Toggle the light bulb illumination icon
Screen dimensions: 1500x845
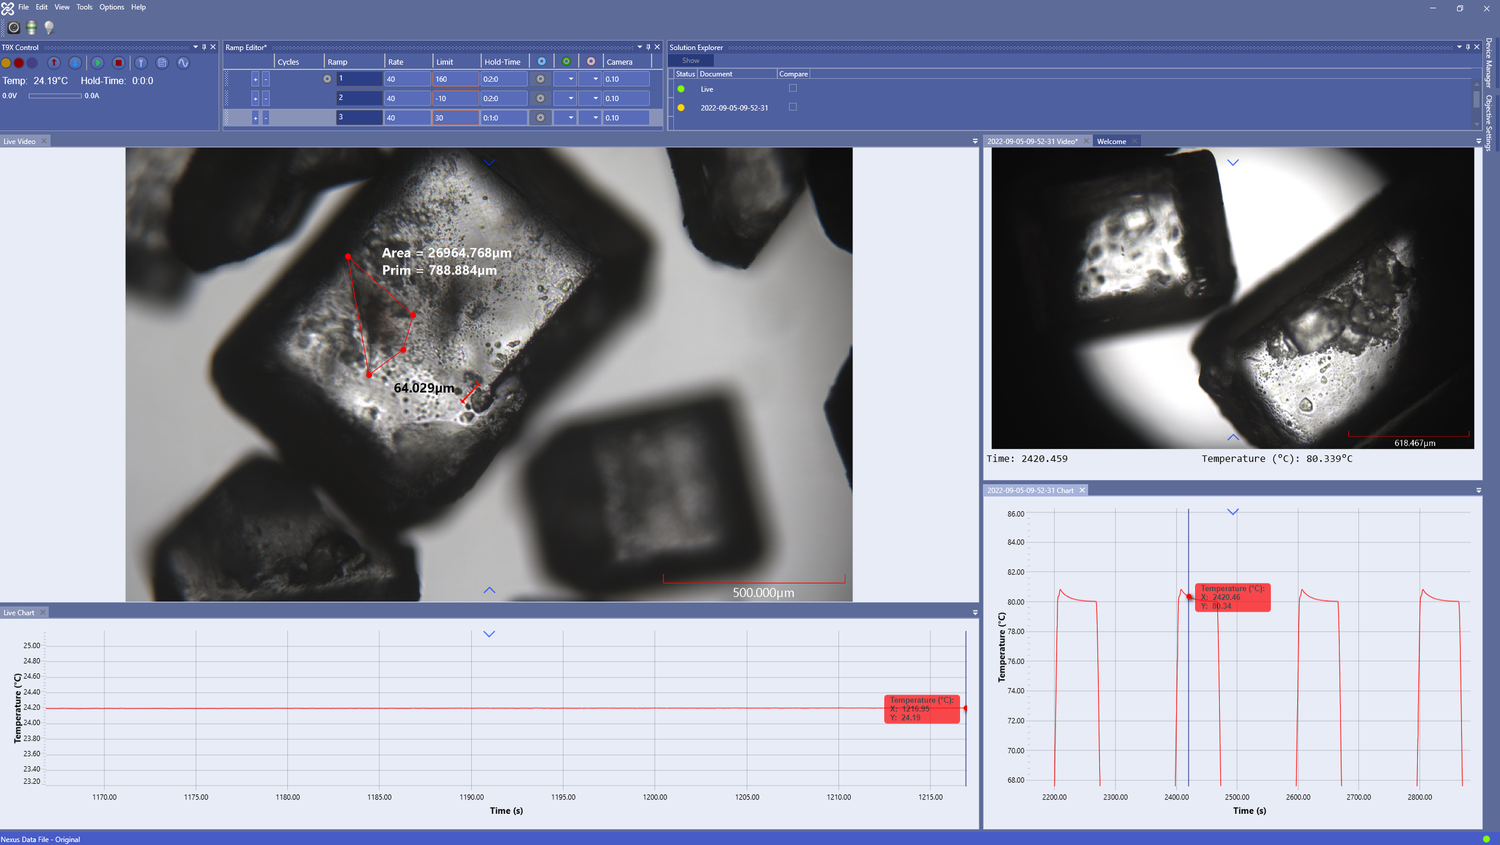48,27
